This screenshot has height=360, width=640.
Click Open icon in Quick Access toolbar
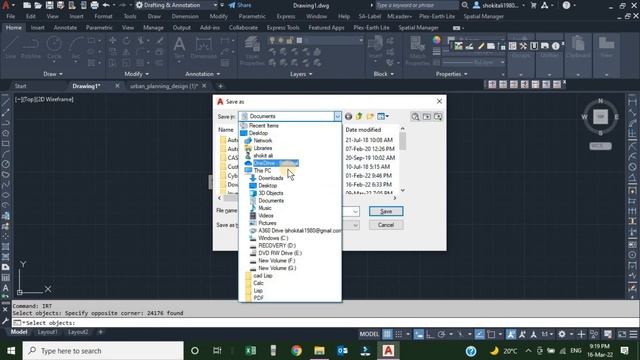point(38,5)
